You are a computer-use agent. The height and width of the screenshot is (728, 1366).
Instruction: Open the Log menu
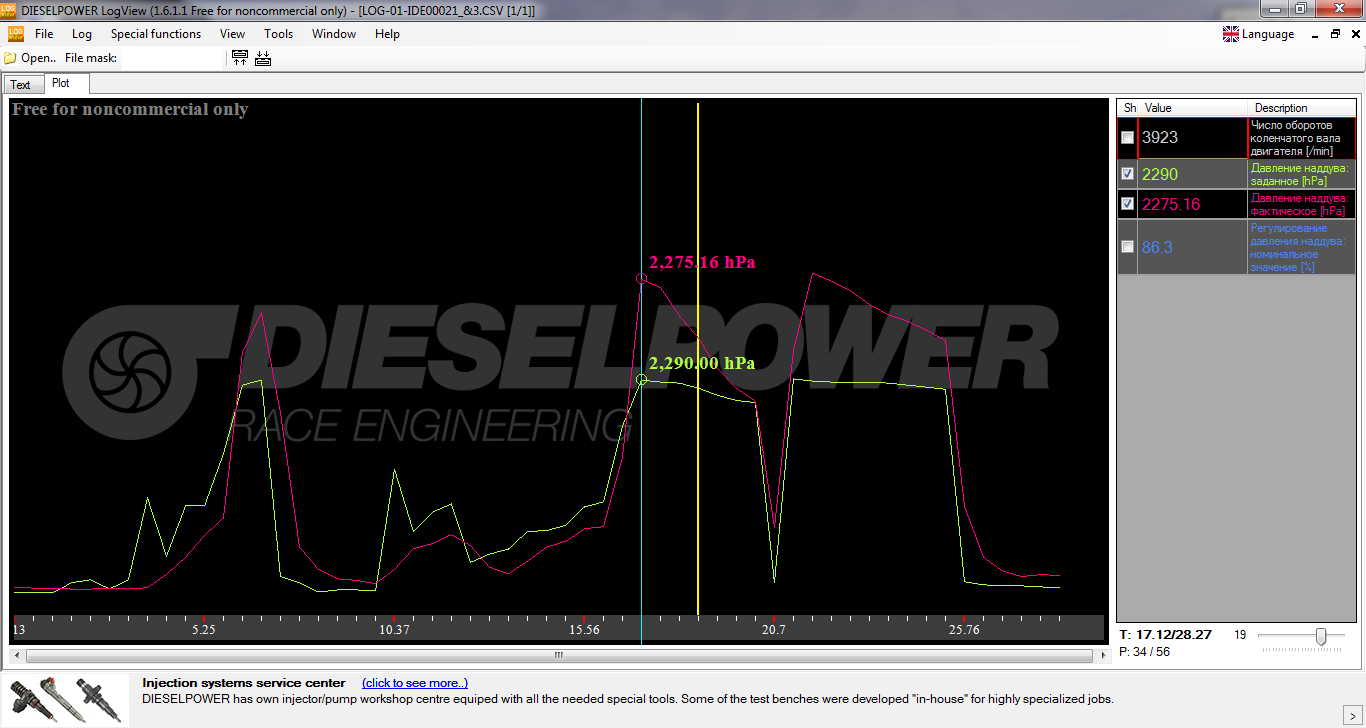82,34
